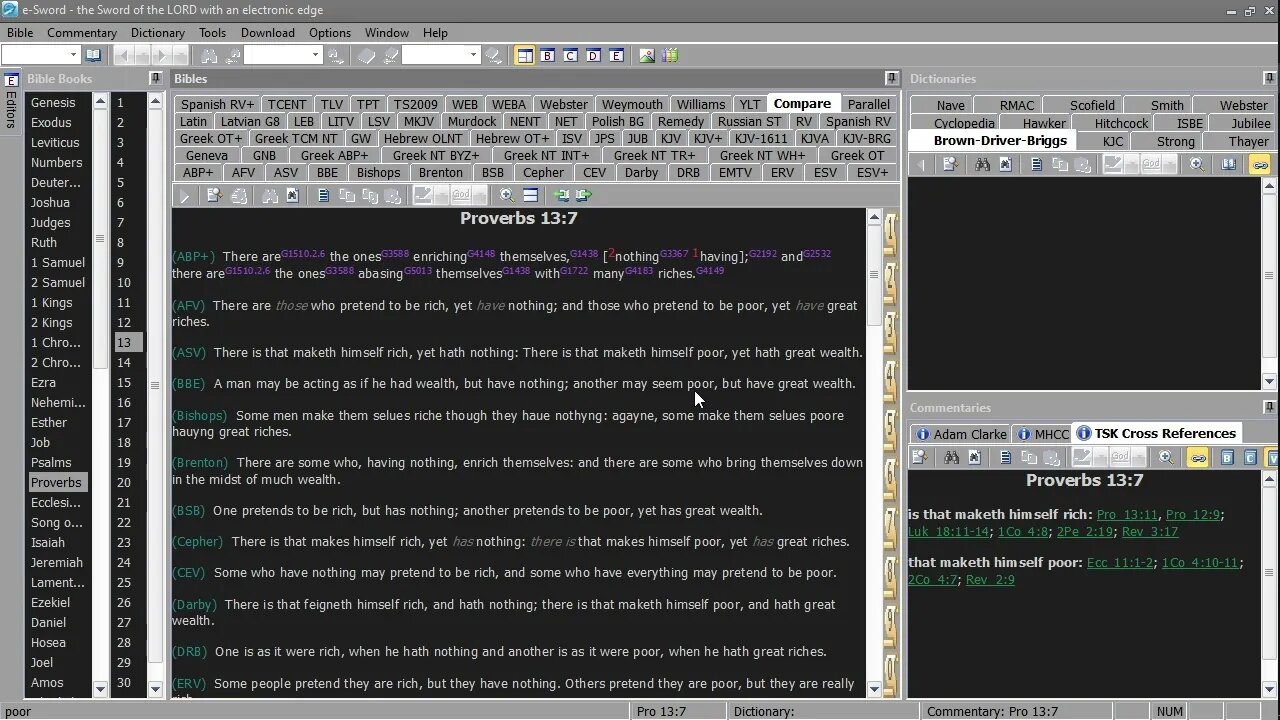Click binoculars search icon in Dictionaries toolbar
Screen dimensions: 1280x720
click(x=982, y=165)
